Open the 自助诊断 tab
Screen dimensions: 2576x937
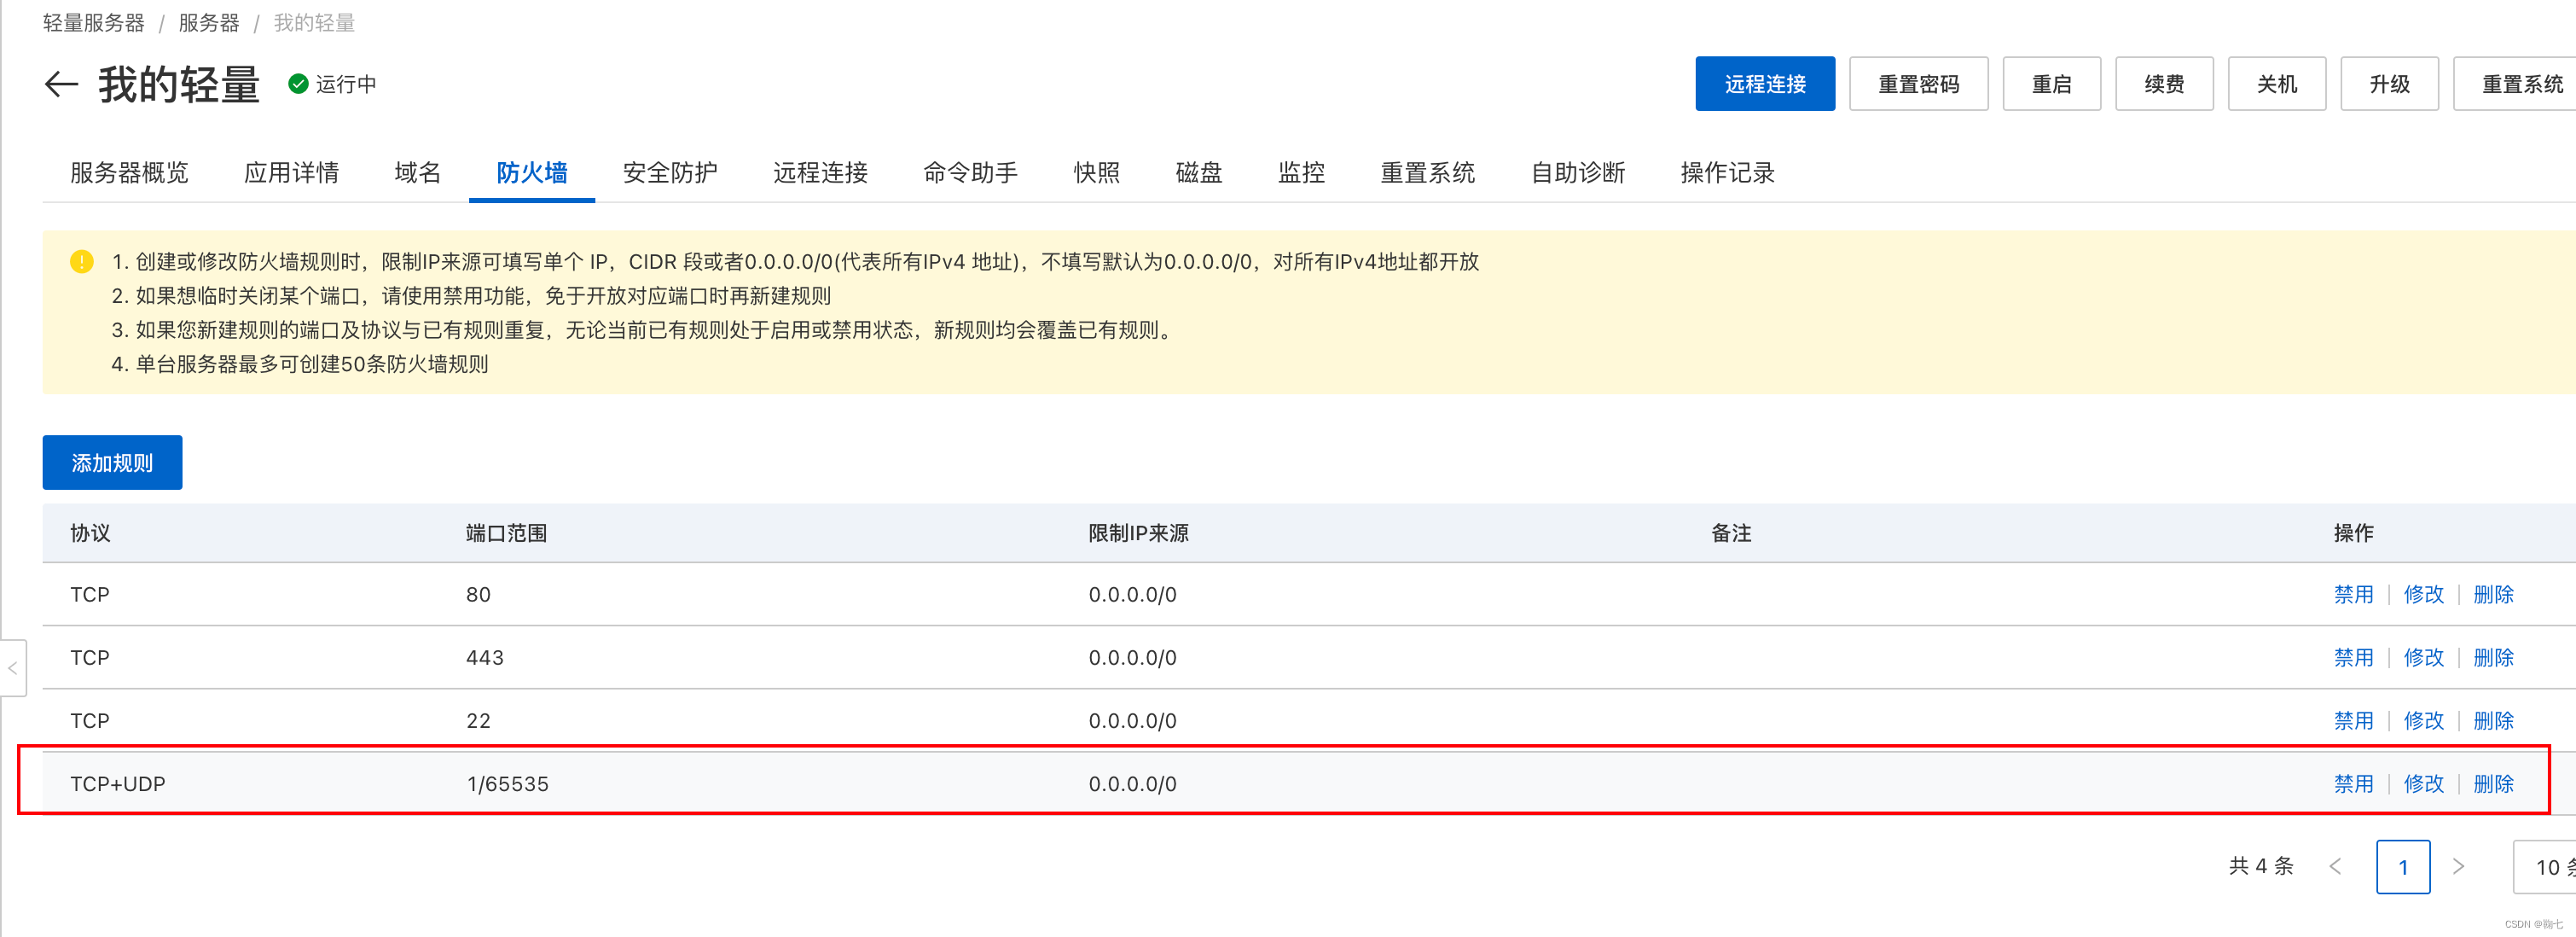(1578, 173)
